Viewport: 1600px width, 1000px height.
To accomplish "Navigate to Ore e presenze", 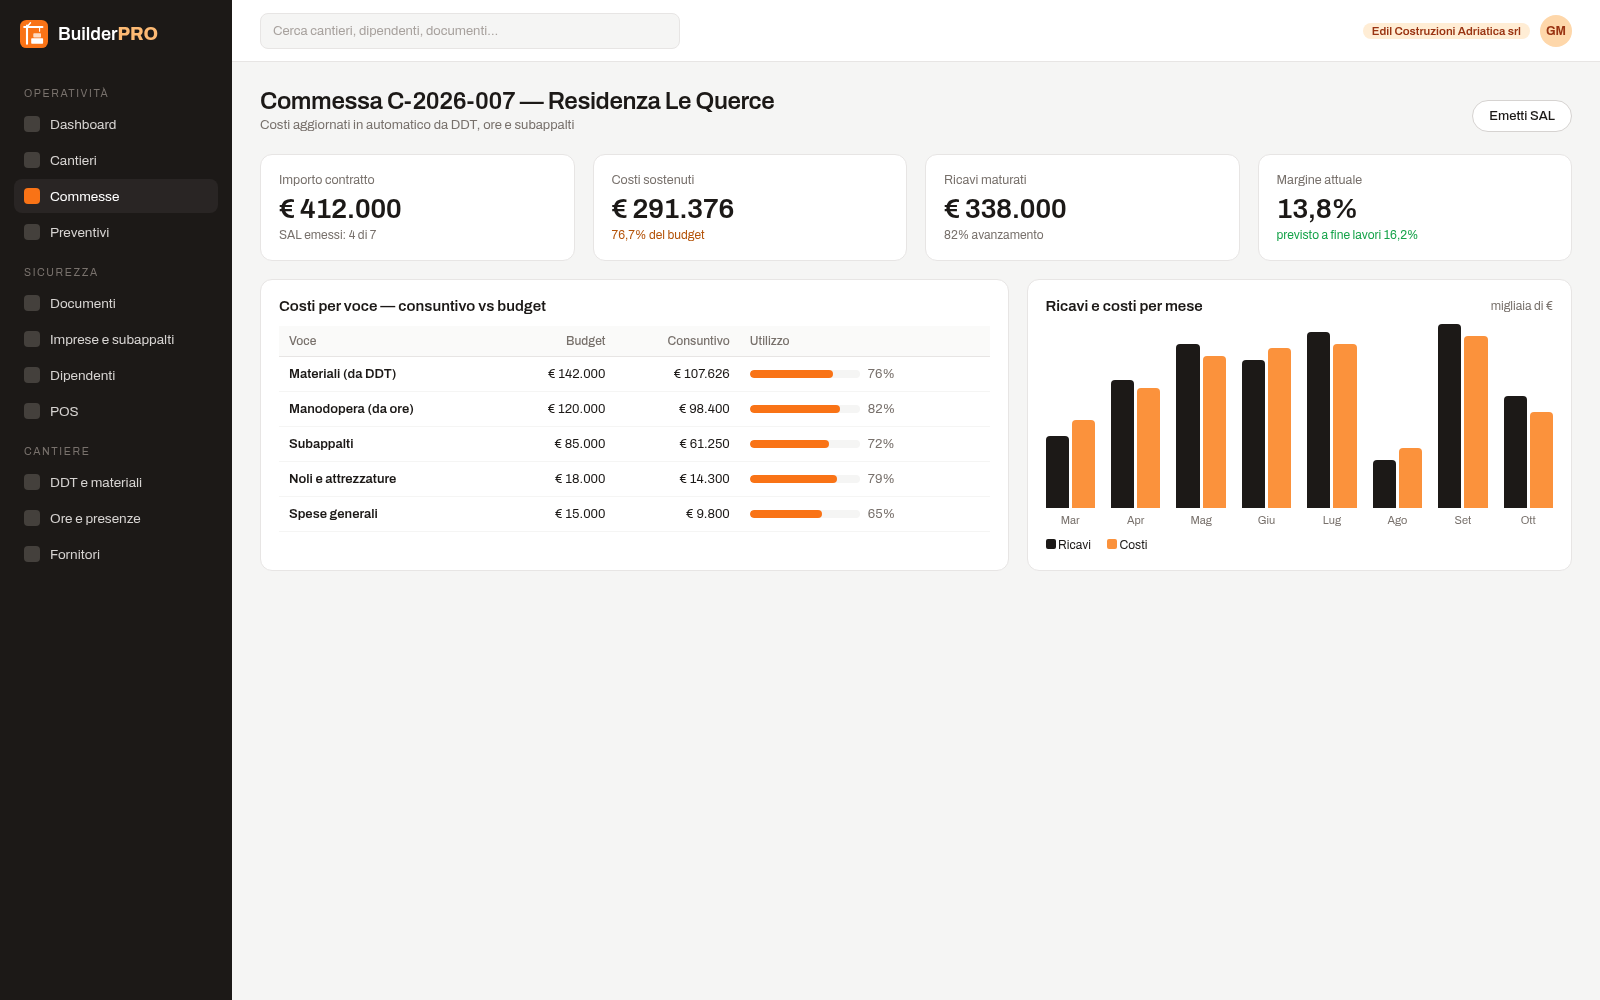I will click(116, 518).
